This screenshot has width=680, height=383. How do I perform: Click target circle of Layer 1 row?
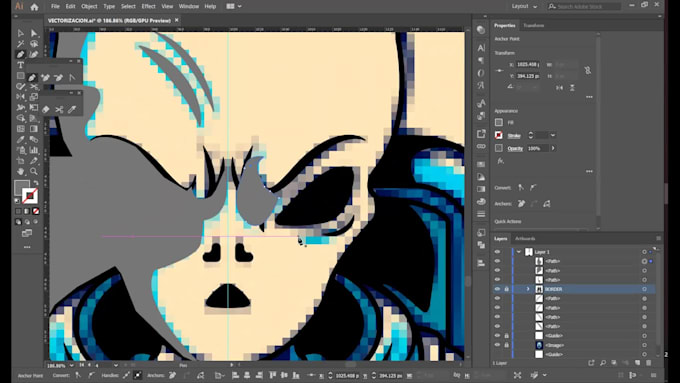click(x=644, y=252)
